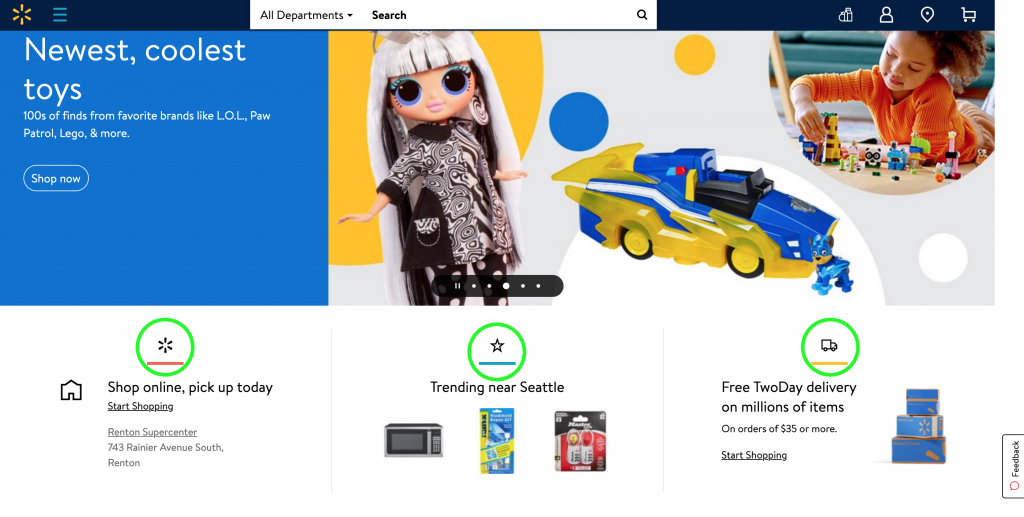Open the hamburger menu
The image size is (1024, 517).
60,14
